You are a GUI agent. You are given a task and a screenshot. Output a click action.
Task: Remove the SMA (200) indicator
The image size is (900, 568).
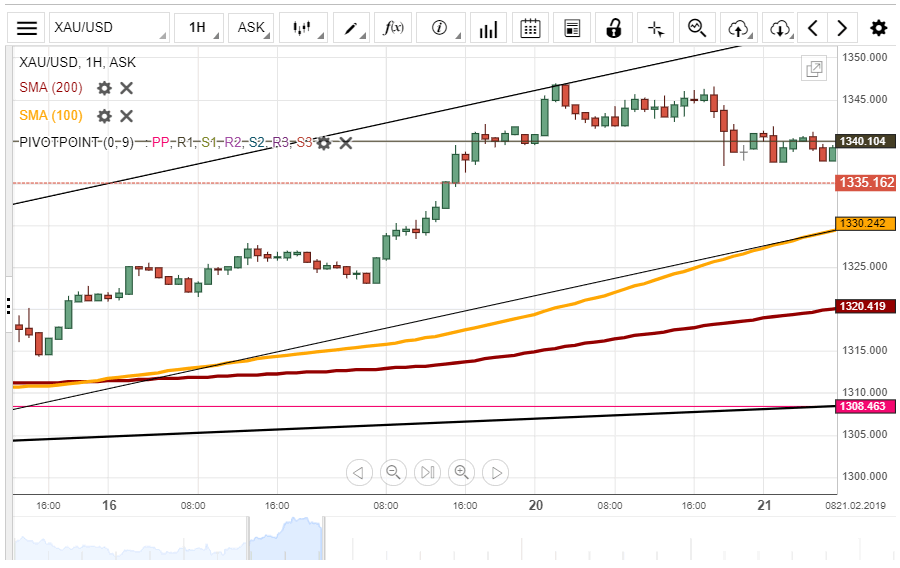click(127, 88)
